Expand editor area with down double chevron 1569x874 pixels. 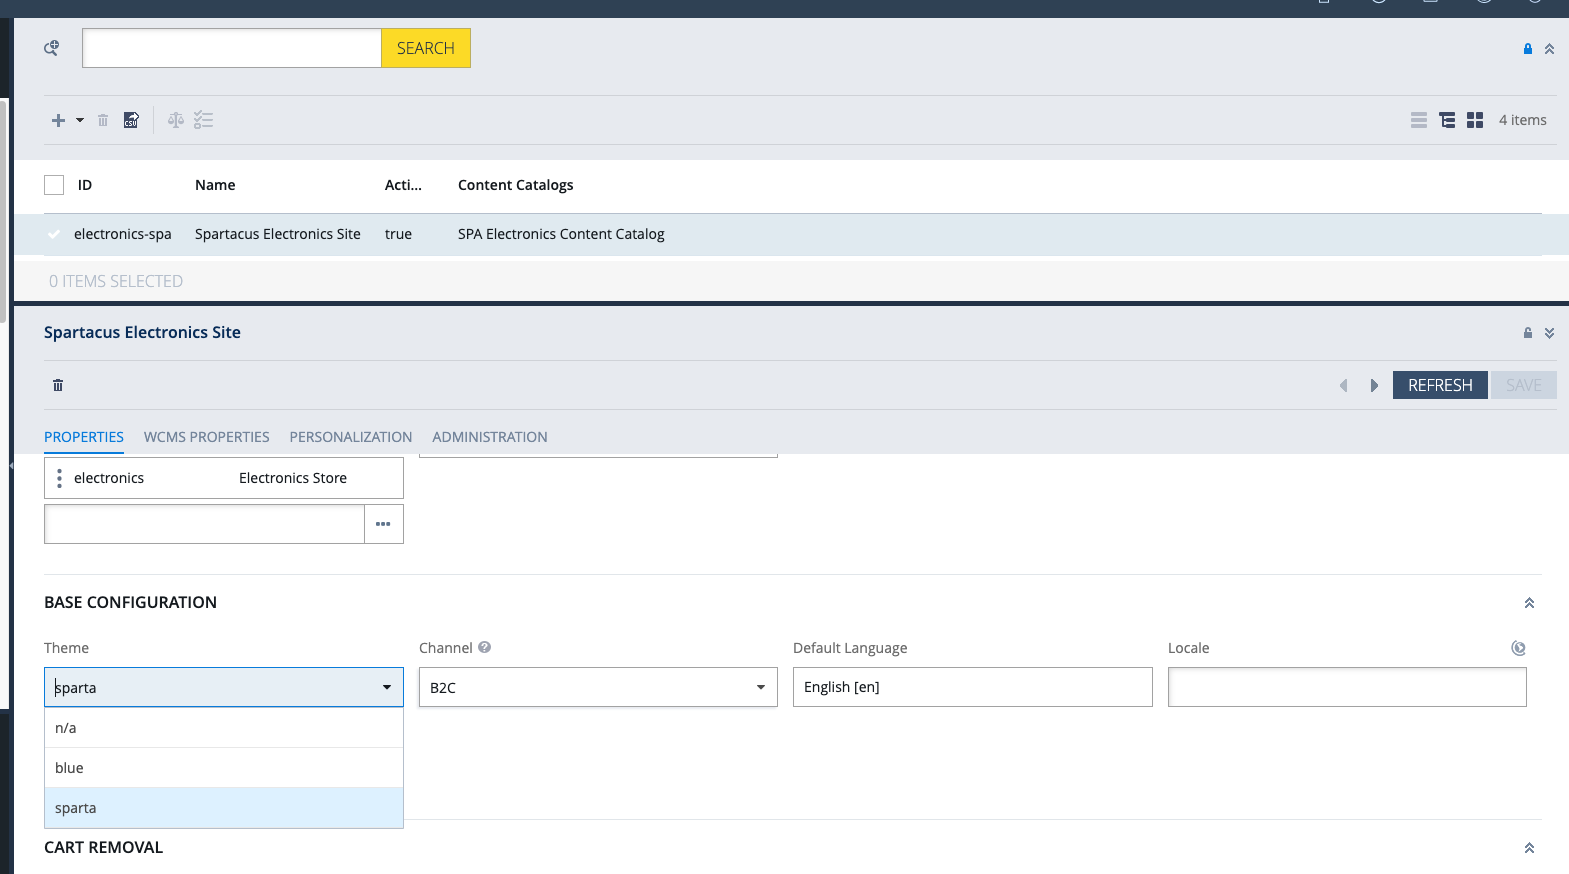[1549, 333]
